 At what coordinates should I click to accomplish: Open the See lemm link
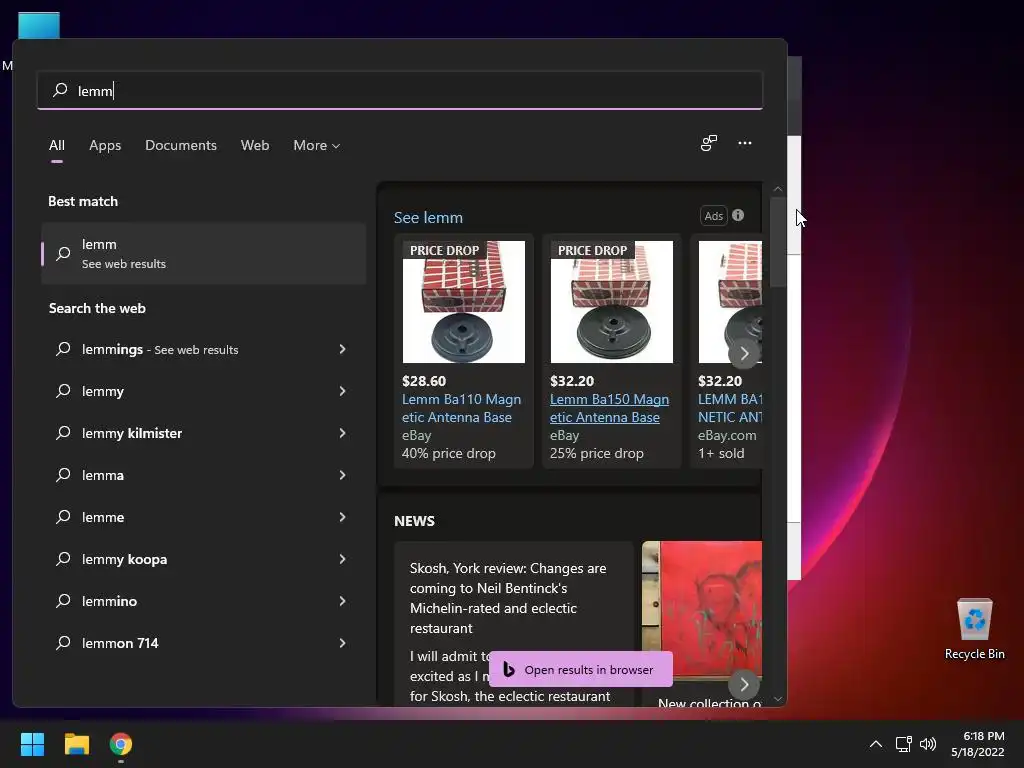click(428, 217)
